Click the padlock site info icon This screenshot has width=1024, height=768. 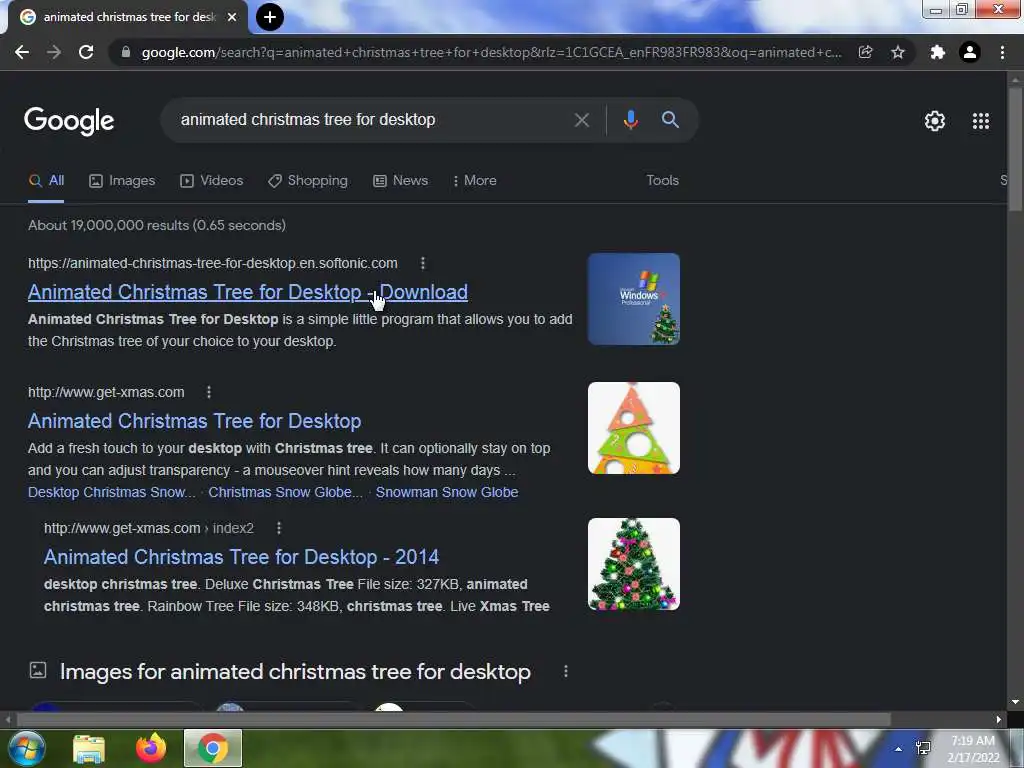126,52
